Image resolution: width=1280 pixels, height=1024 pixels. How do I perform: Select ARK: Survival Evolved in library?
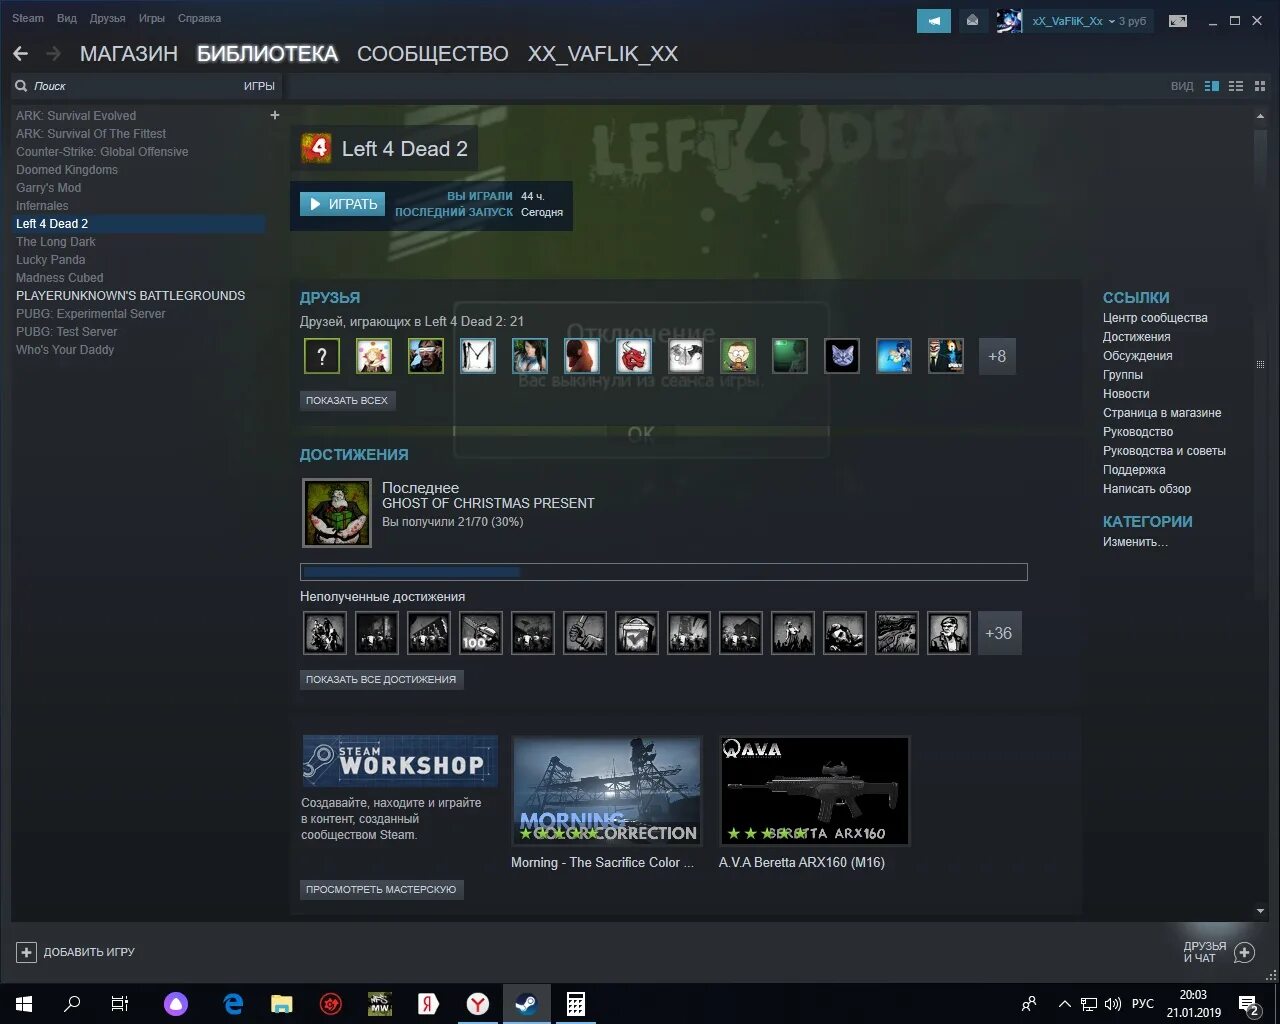pos(76,116)
